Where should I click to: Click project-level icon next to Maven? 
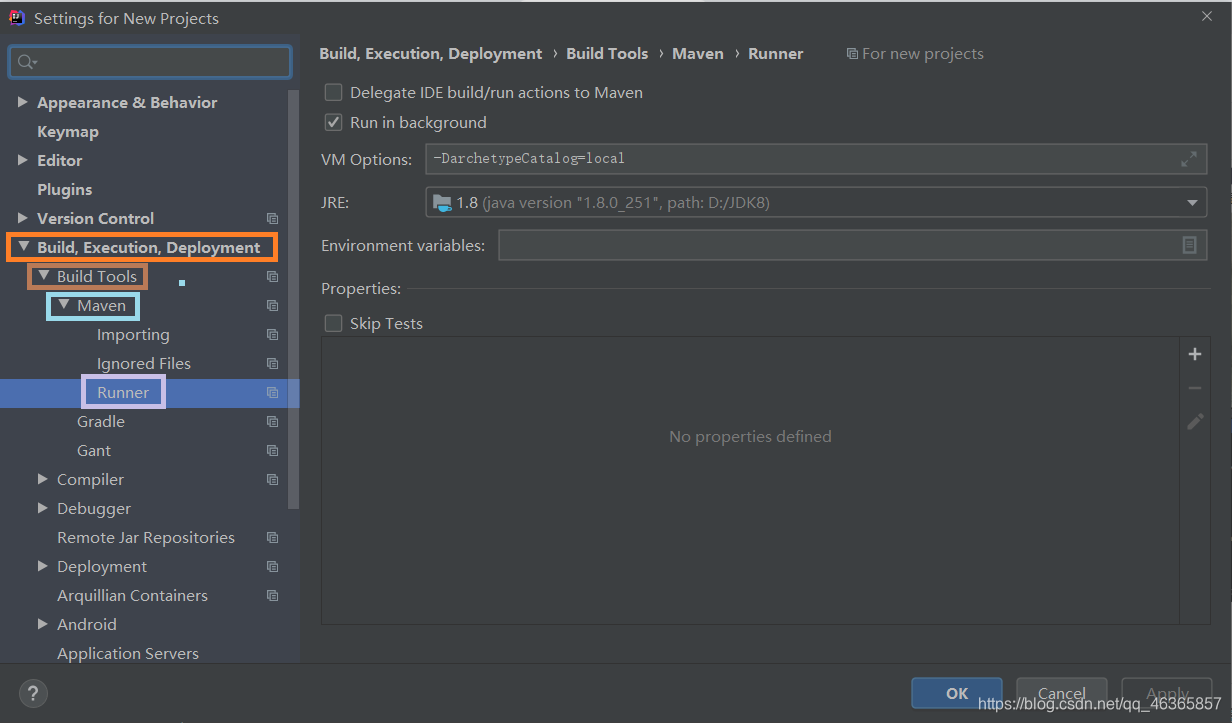(272, 305)
